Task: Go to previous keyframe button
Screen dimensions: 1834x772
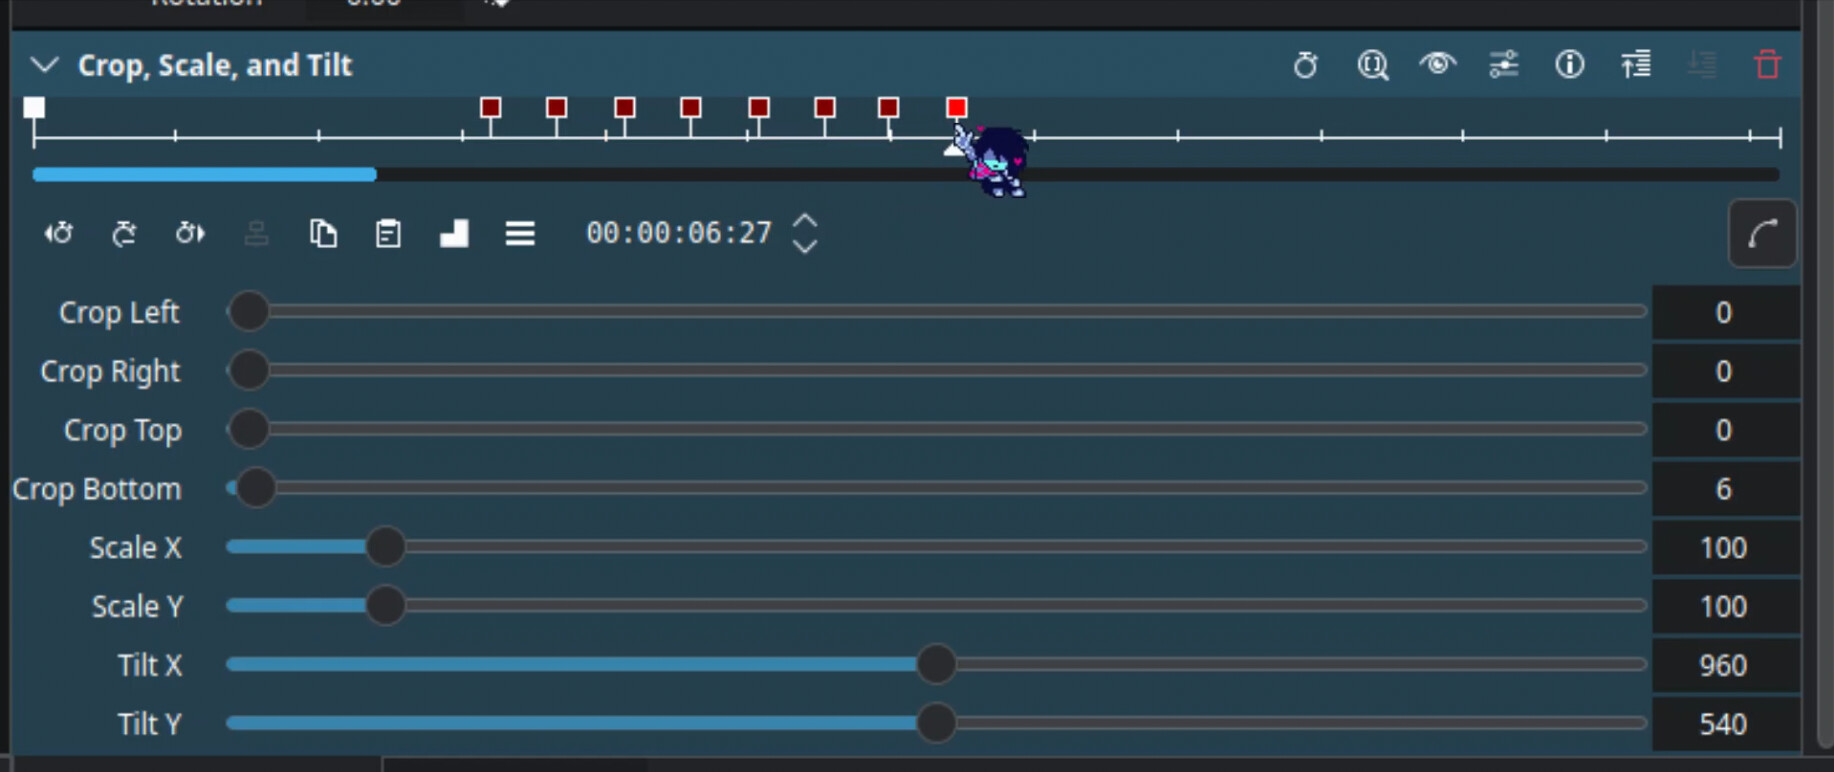Action: (58, 234)
